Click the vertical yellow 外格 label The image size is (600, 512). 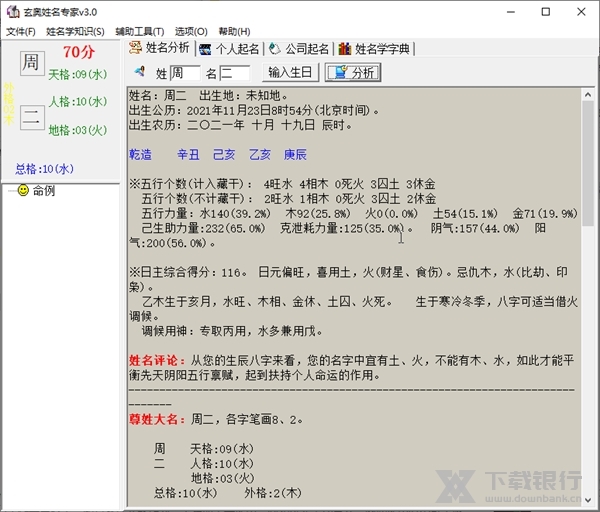9,104
